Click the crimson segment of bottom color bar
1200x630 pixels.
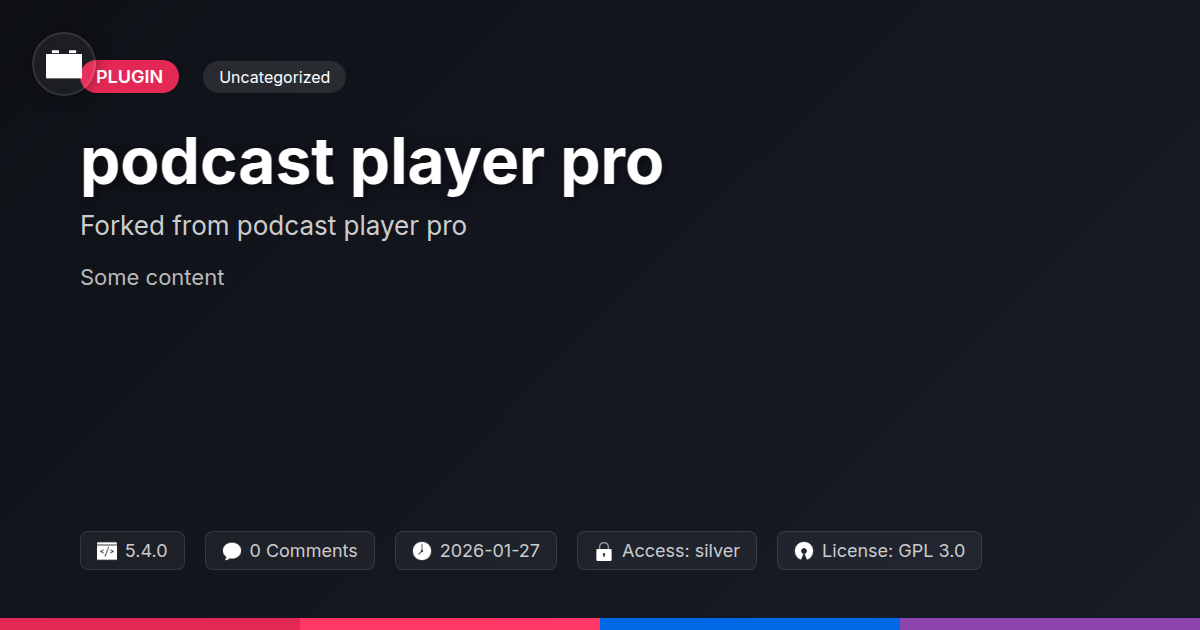150,624
